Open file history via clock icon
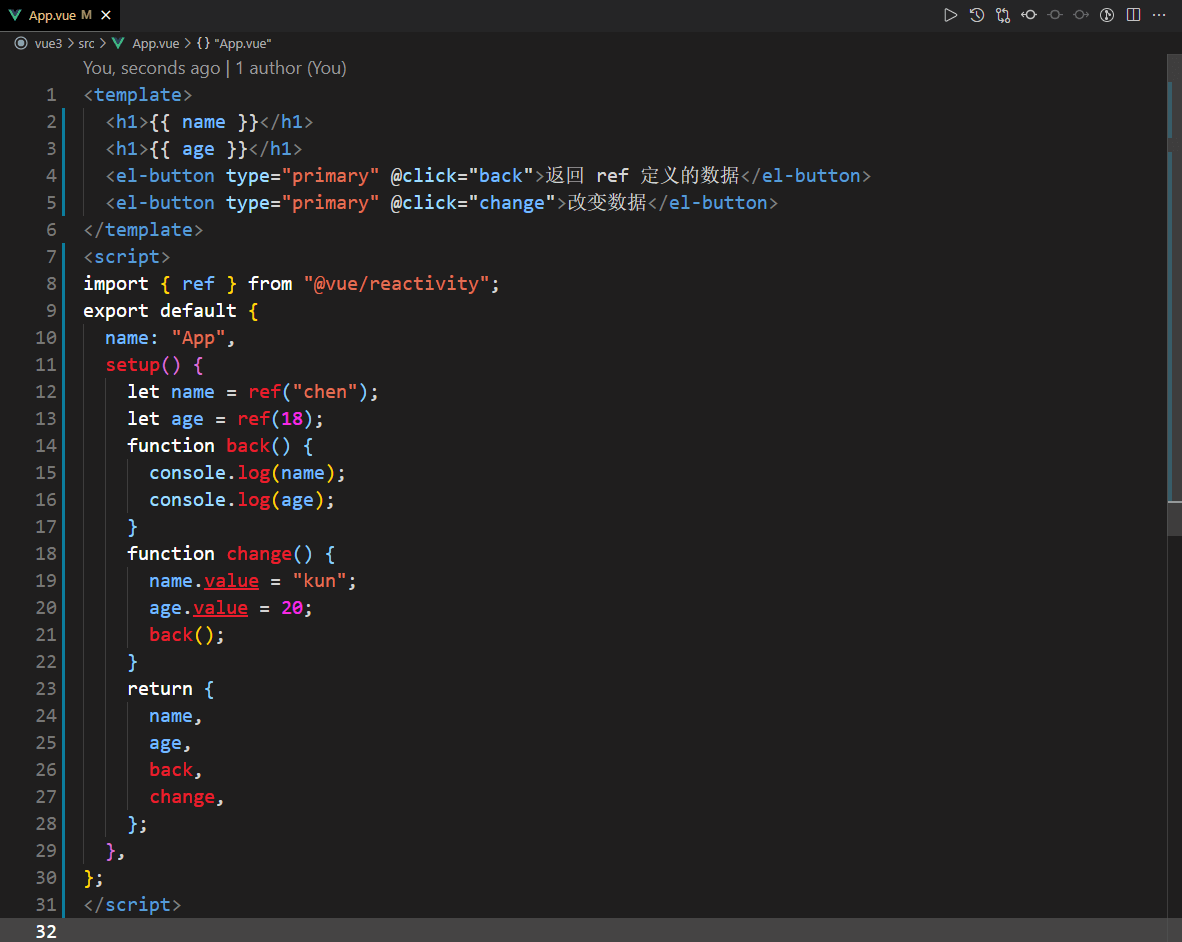The image size is (1182, 942). tap(977, 15)
